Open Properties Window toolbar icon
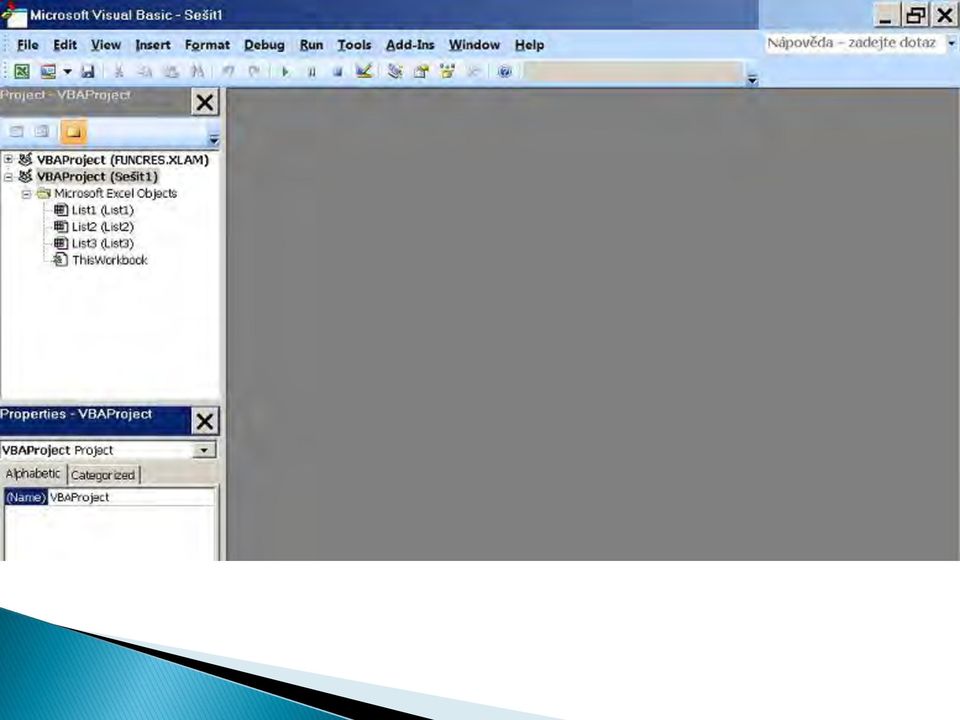 pyautogui.click(x=421, y=72)
